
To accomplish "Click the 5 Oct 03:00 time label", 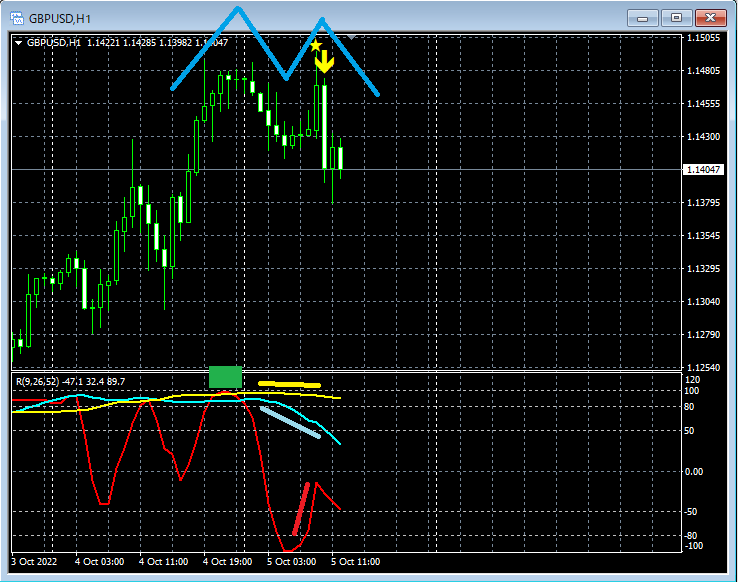I will point(292,562).
